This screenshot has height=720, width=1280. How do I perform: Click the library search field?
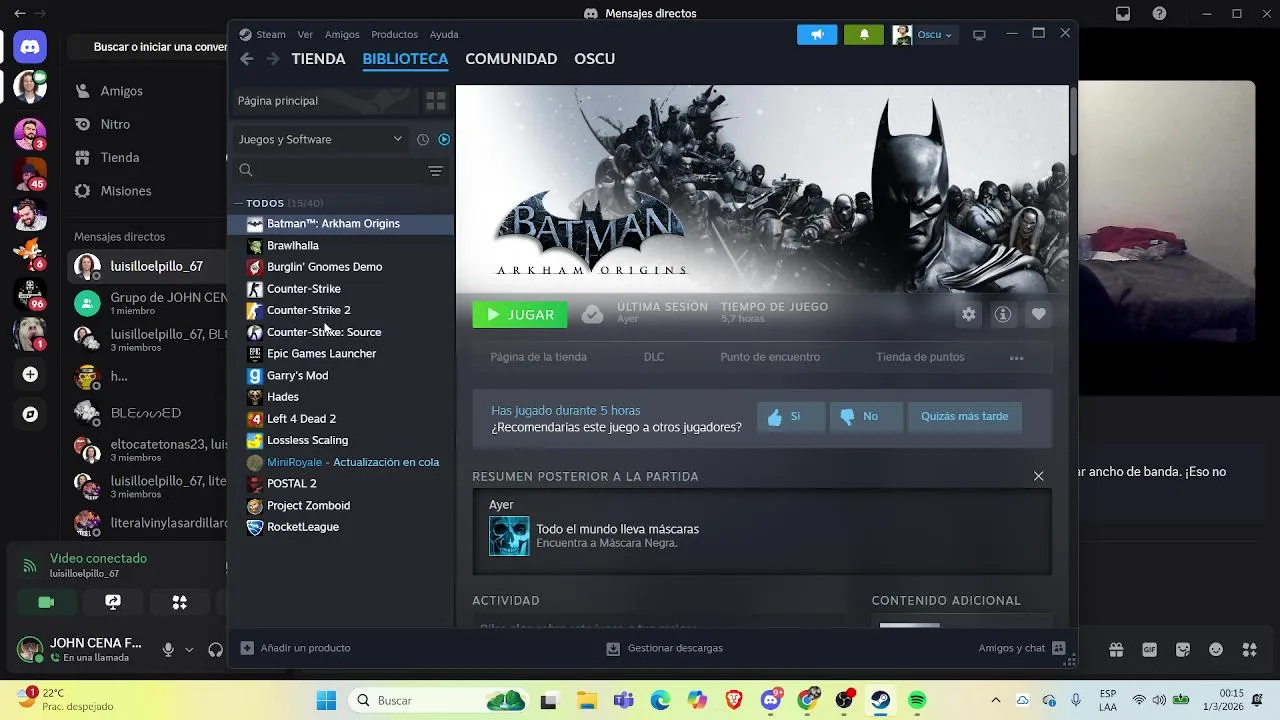330,171
